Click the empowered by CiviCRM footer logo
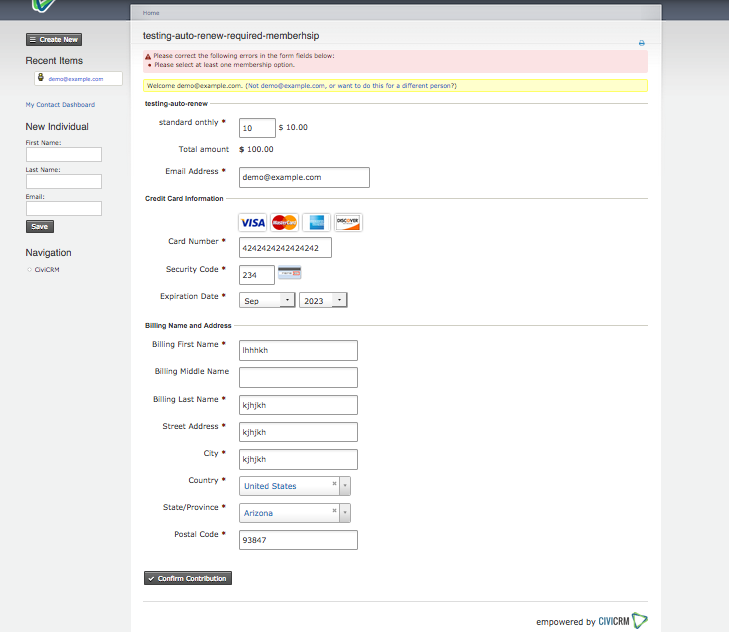729x632 pixels. click(592, 621)
